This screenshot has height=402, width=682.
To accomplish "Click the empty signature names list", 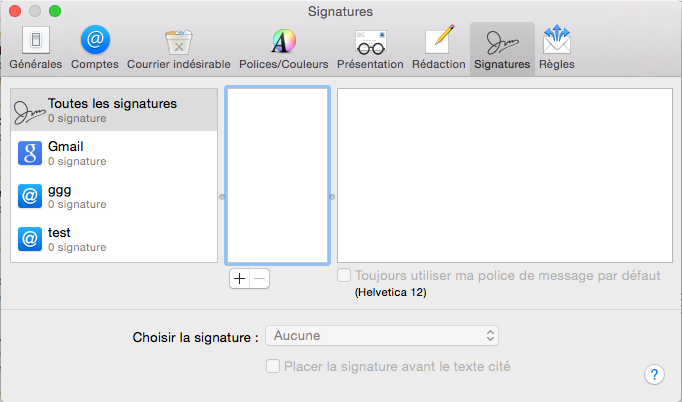I will (277, 175).
